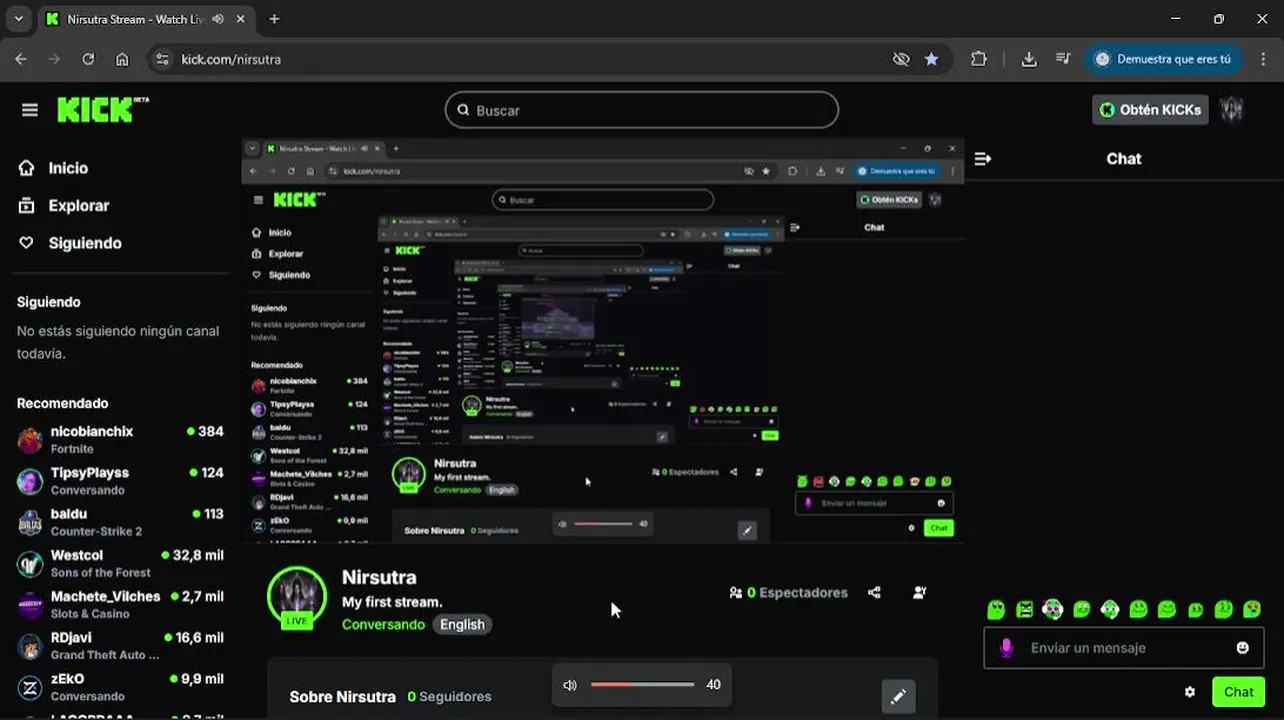1284x720 pixels.
Task: Open Machete_Vilches channel
Action: click(120, 604)
